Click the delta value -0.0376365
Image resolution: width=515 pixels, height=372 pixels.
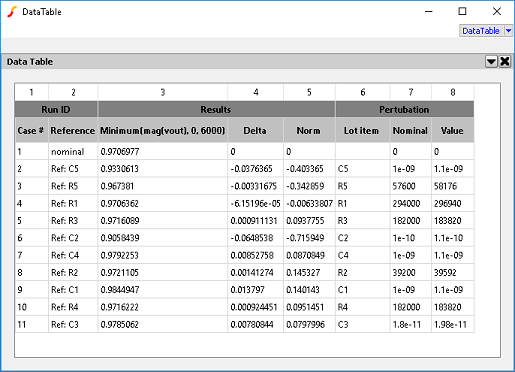[255, 169]
